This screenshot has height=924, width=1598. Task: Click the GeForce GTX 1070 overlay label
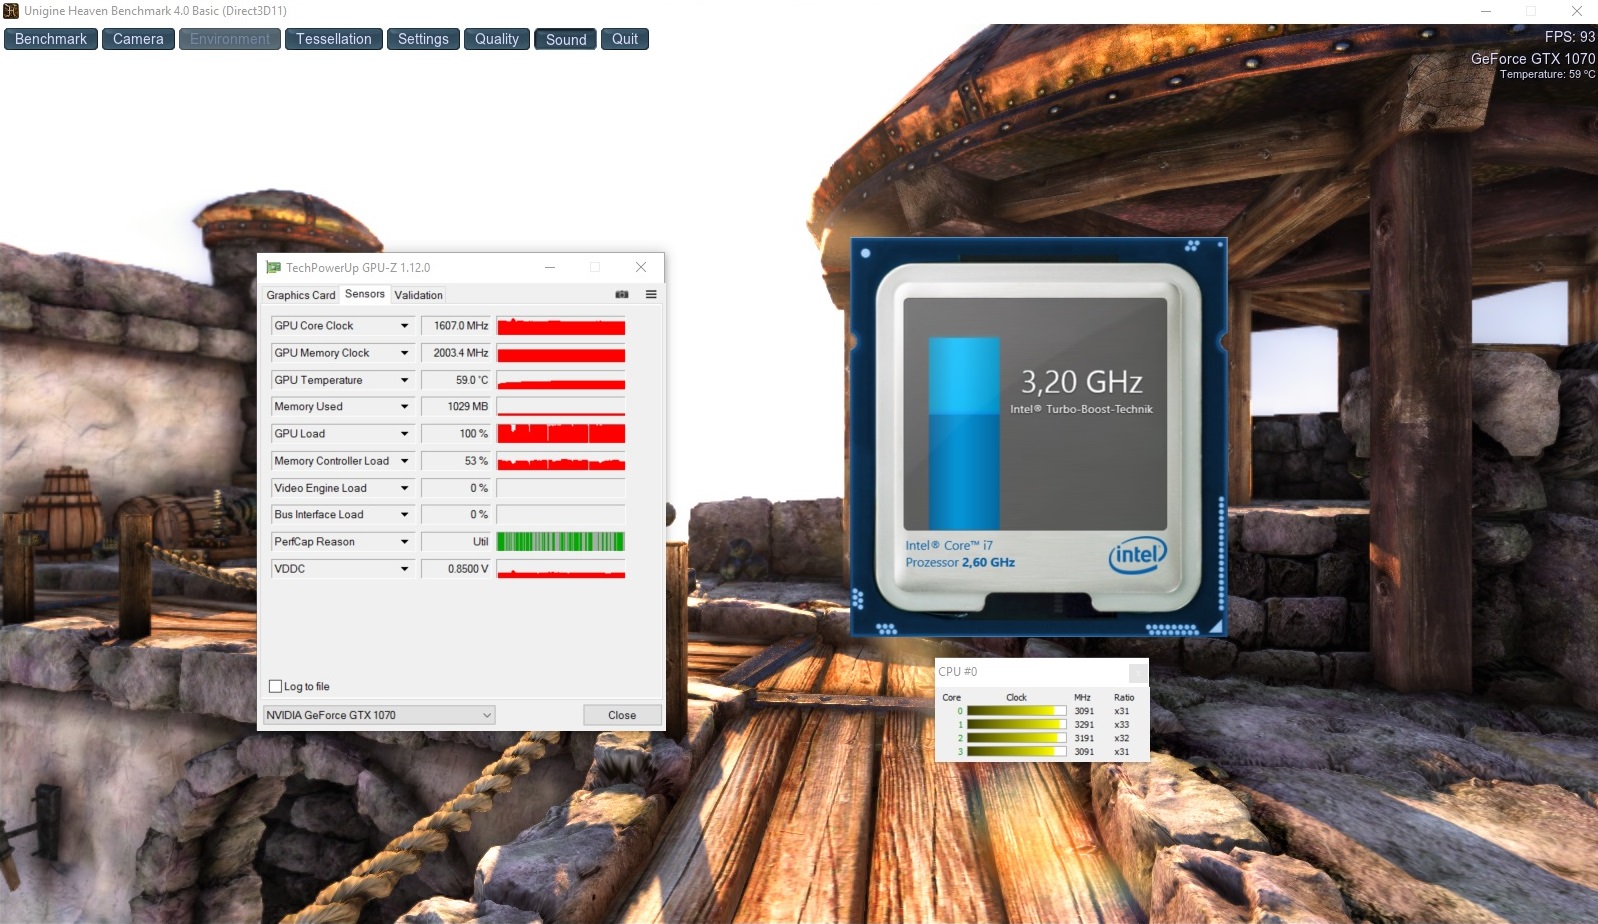click(x=1533, y=59)
